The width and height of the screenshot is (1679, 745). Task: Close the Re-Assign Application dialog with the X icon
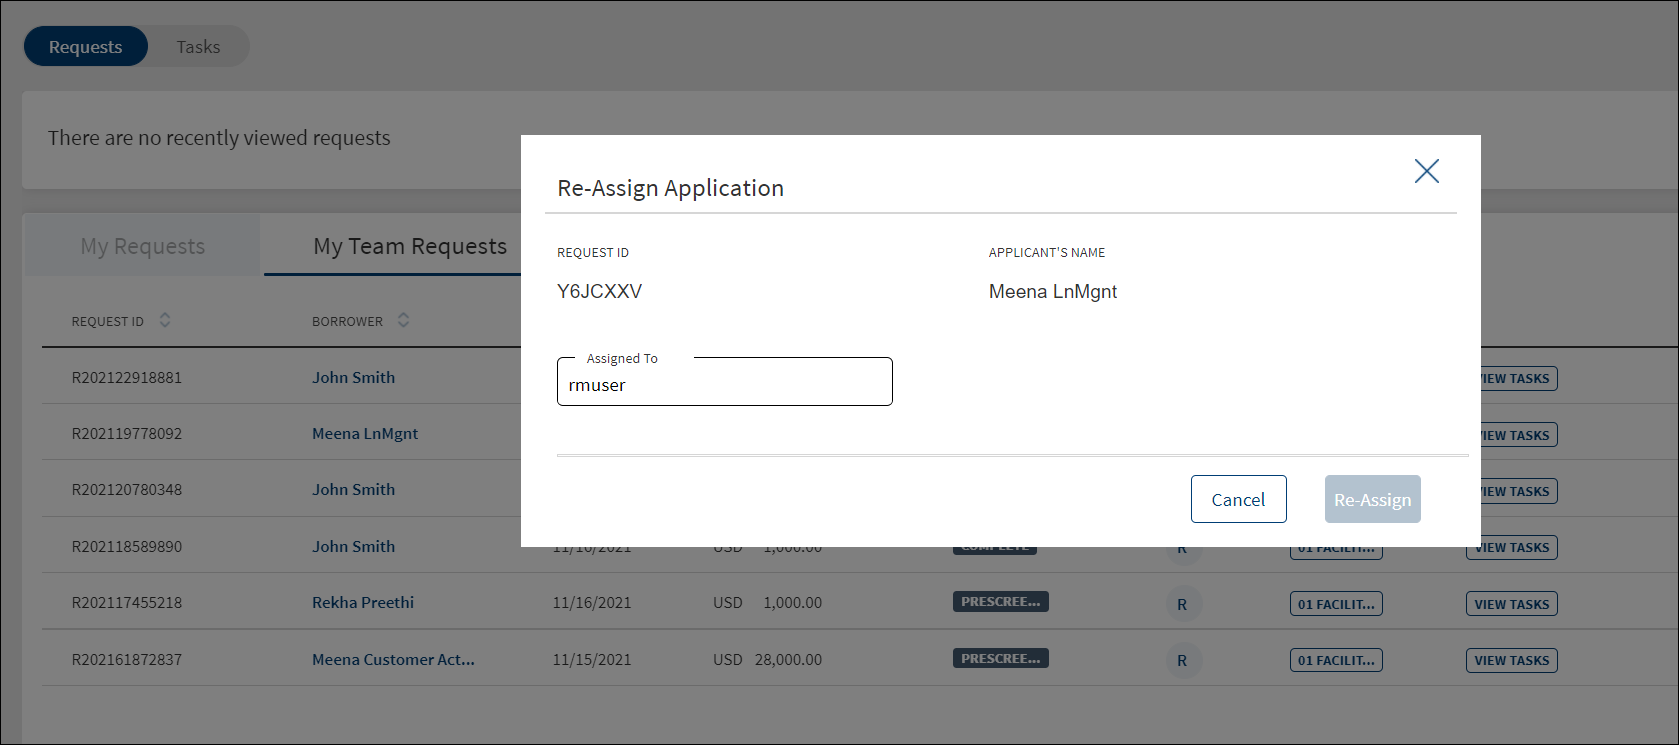click(x=1426, y=171)
